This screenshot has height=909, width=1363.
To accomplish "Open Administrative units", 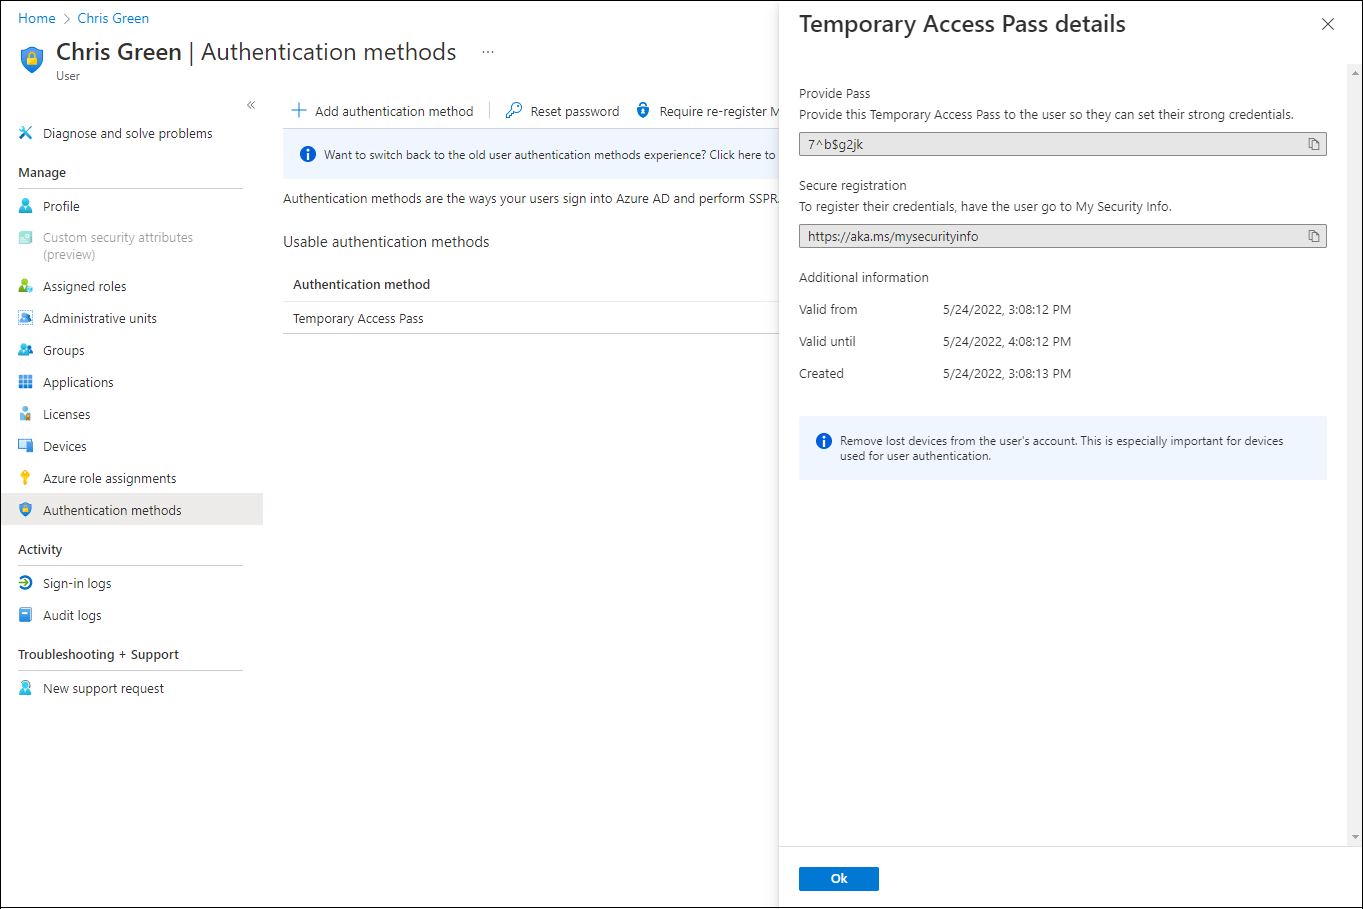I will pyautogui.click(x=99, y=317).
